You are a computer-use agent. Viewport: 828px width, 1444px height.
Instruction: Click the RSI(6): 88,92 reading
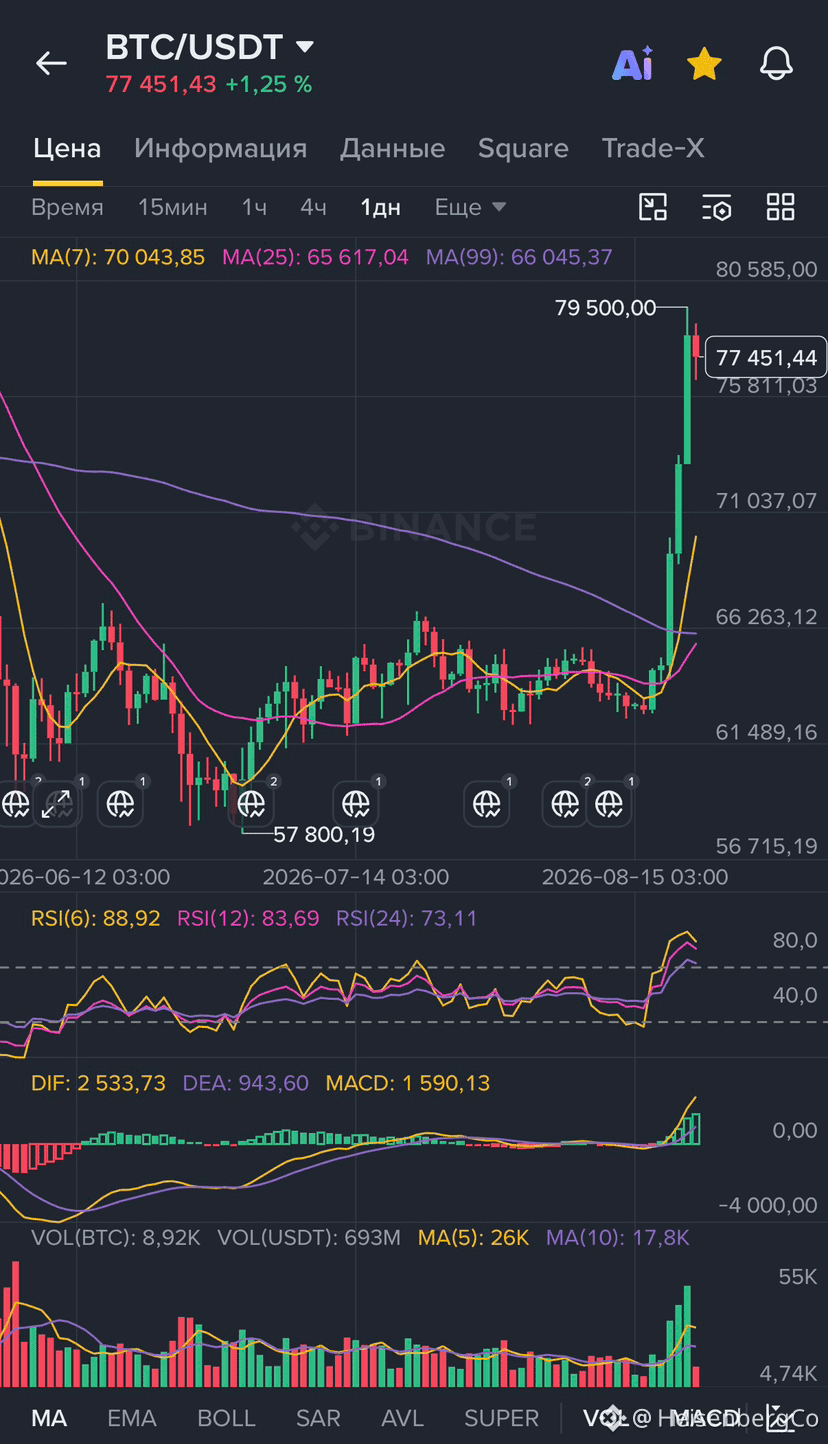coord(95,918)
